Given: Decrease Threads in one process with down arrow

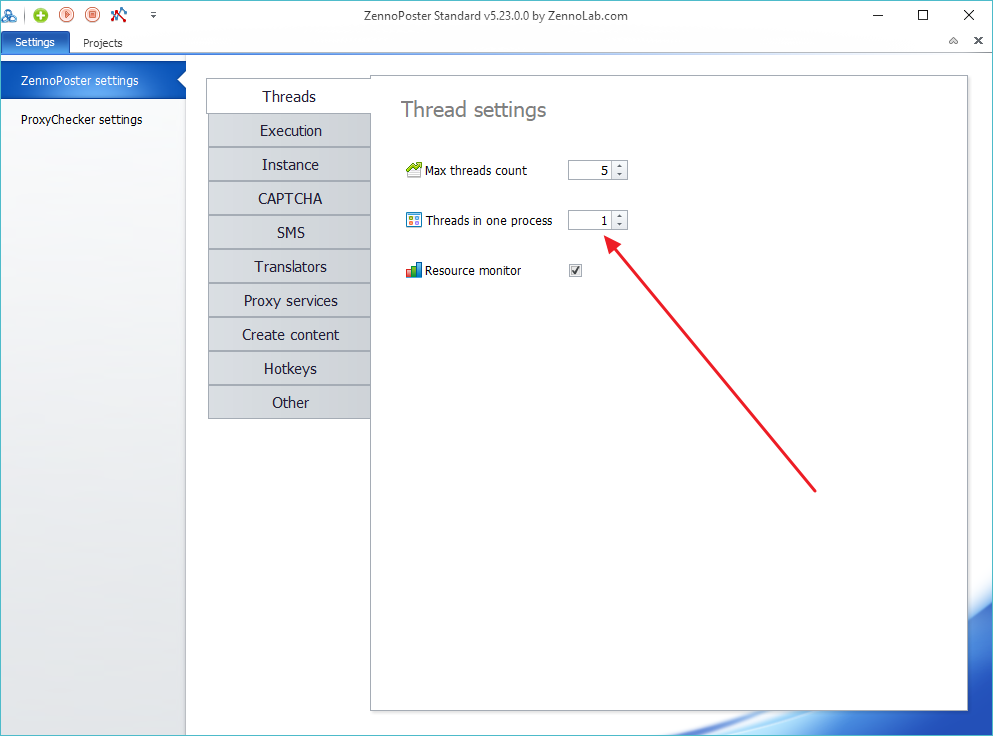Looking at the screenshot, I should tap(619, 225).
